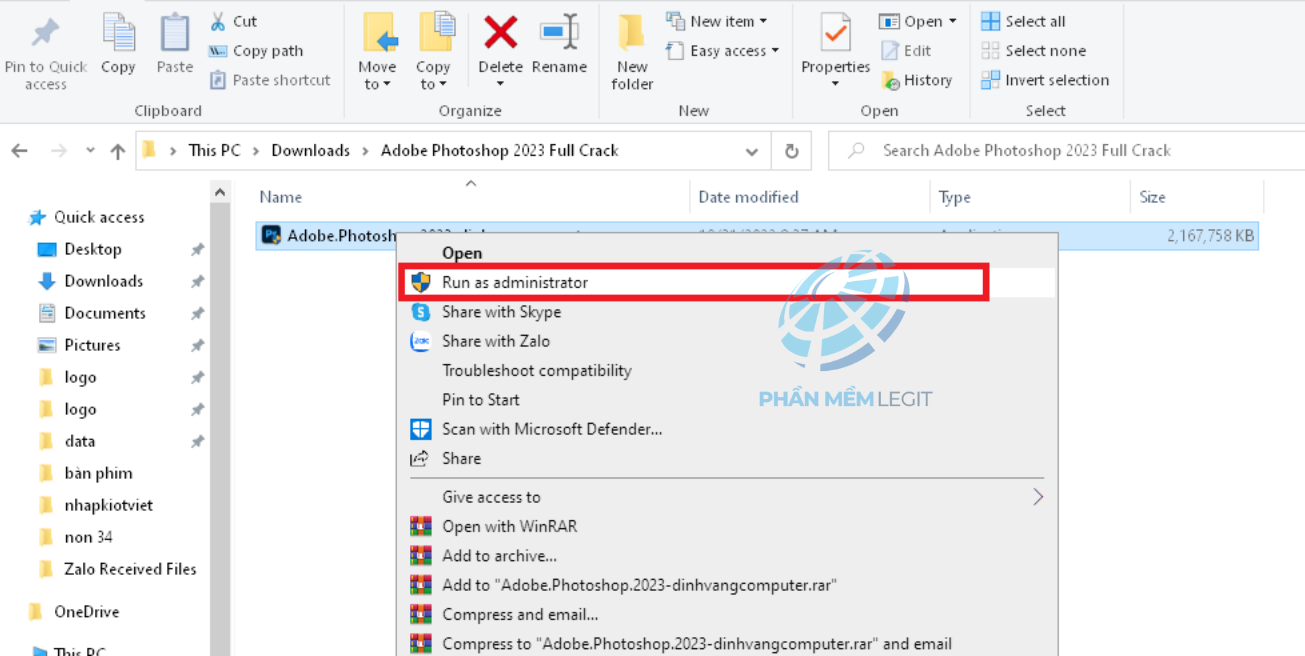This screenshot has height=656, width=1305.
Task: Click the Rename icon in ribbon
Action: point(559,33)
